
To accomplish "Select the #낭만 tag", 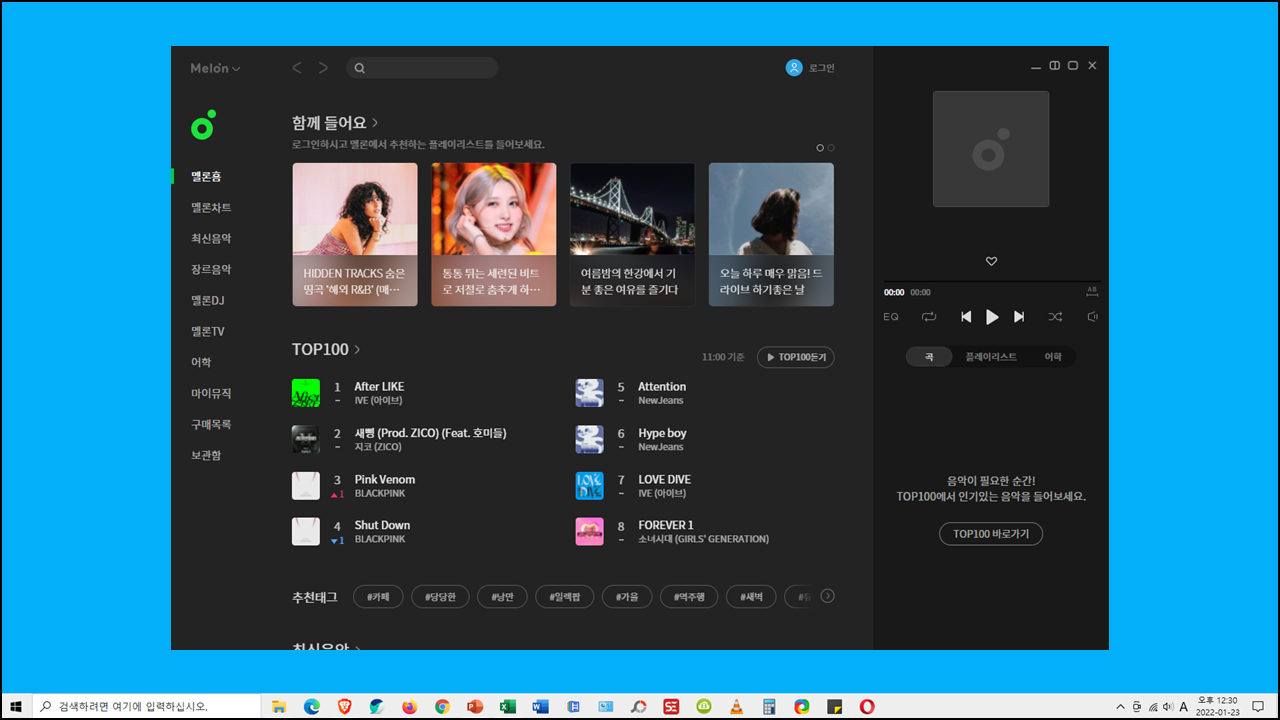I will click(x=502, y=597).
